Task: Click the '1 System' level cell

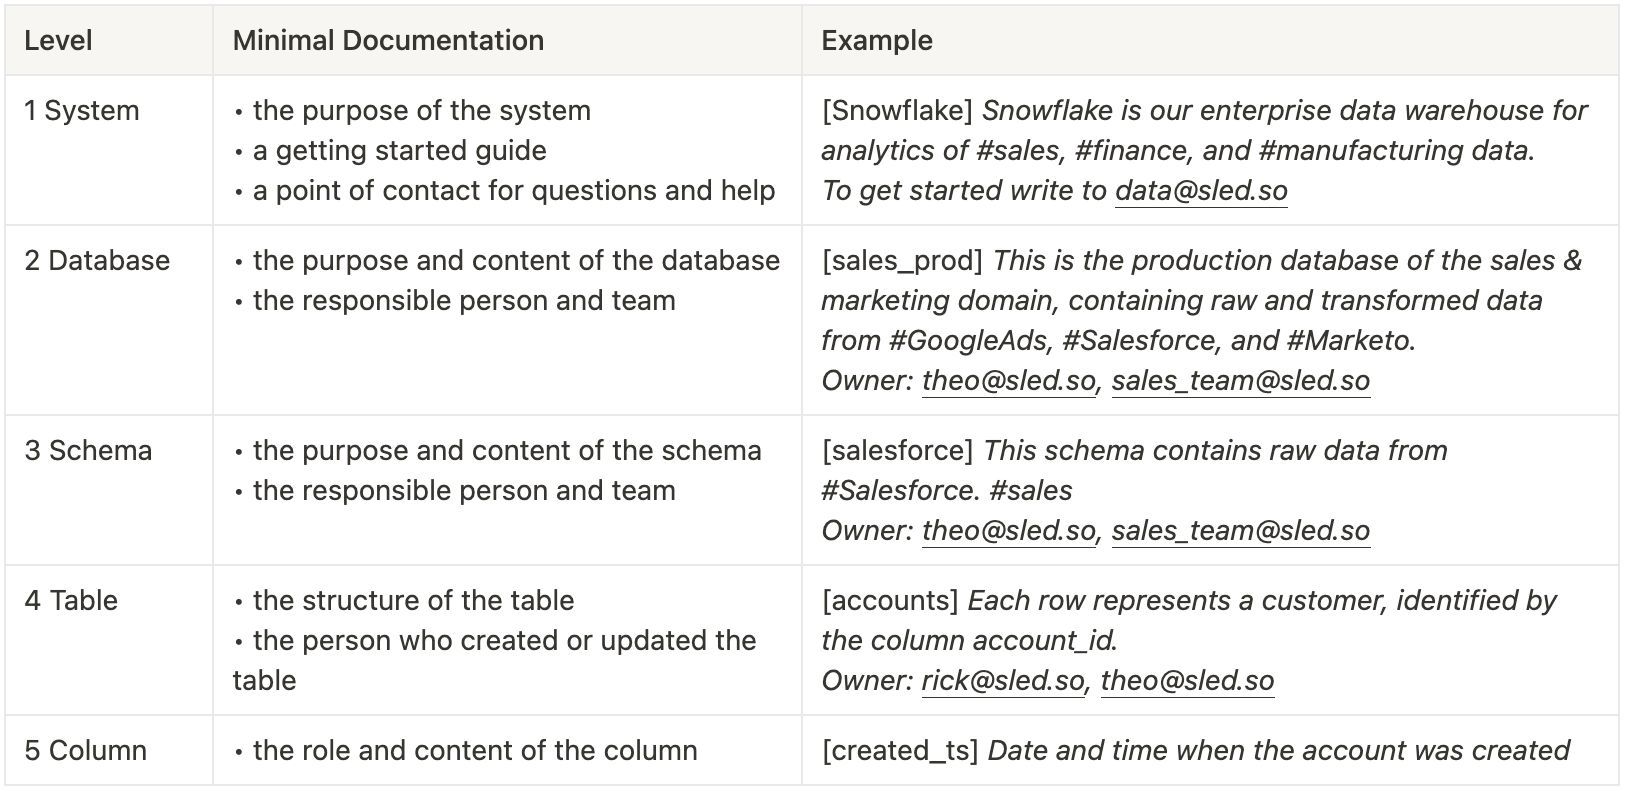Action: pos(82,110)
